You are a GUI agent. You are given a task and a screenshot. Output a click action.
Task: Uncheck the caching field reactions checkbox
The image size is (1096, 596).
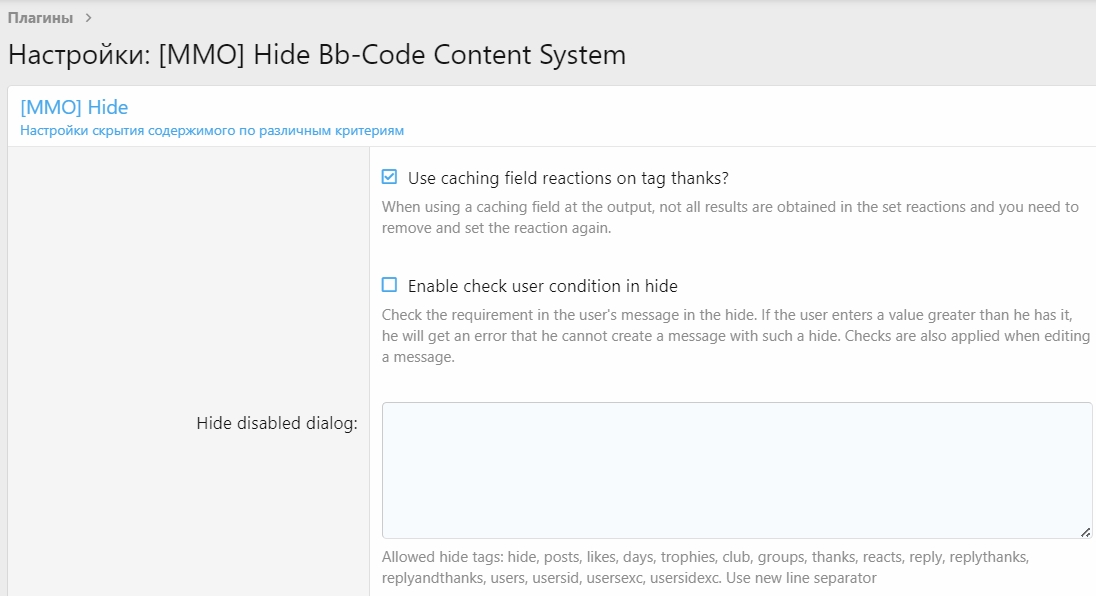(389, 178)
